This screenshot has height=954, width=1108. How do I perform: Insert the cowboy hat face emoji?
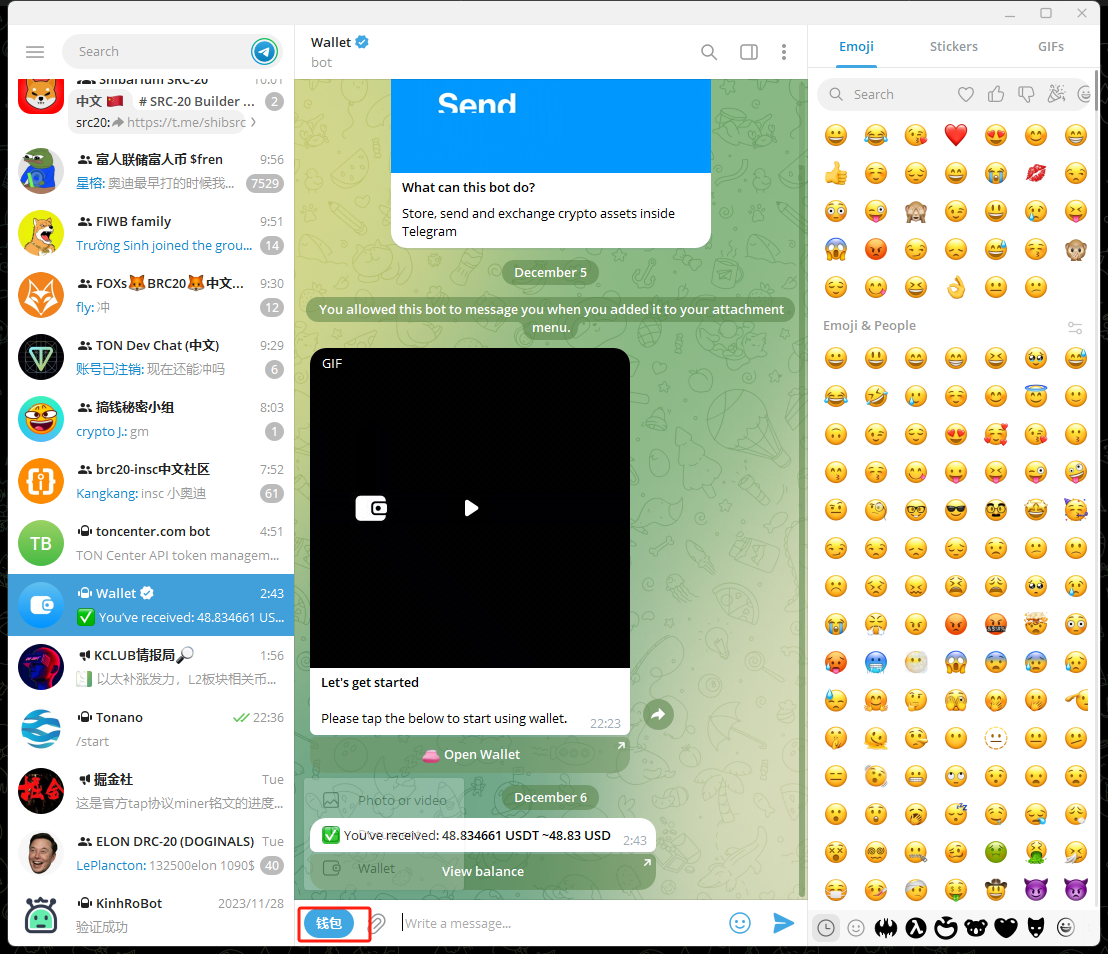pos(996,890)
